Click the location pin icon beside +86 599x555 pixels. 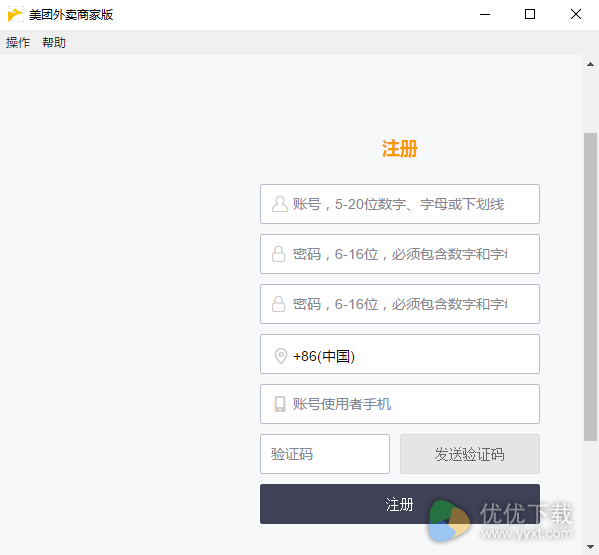[x=281, y=356]
